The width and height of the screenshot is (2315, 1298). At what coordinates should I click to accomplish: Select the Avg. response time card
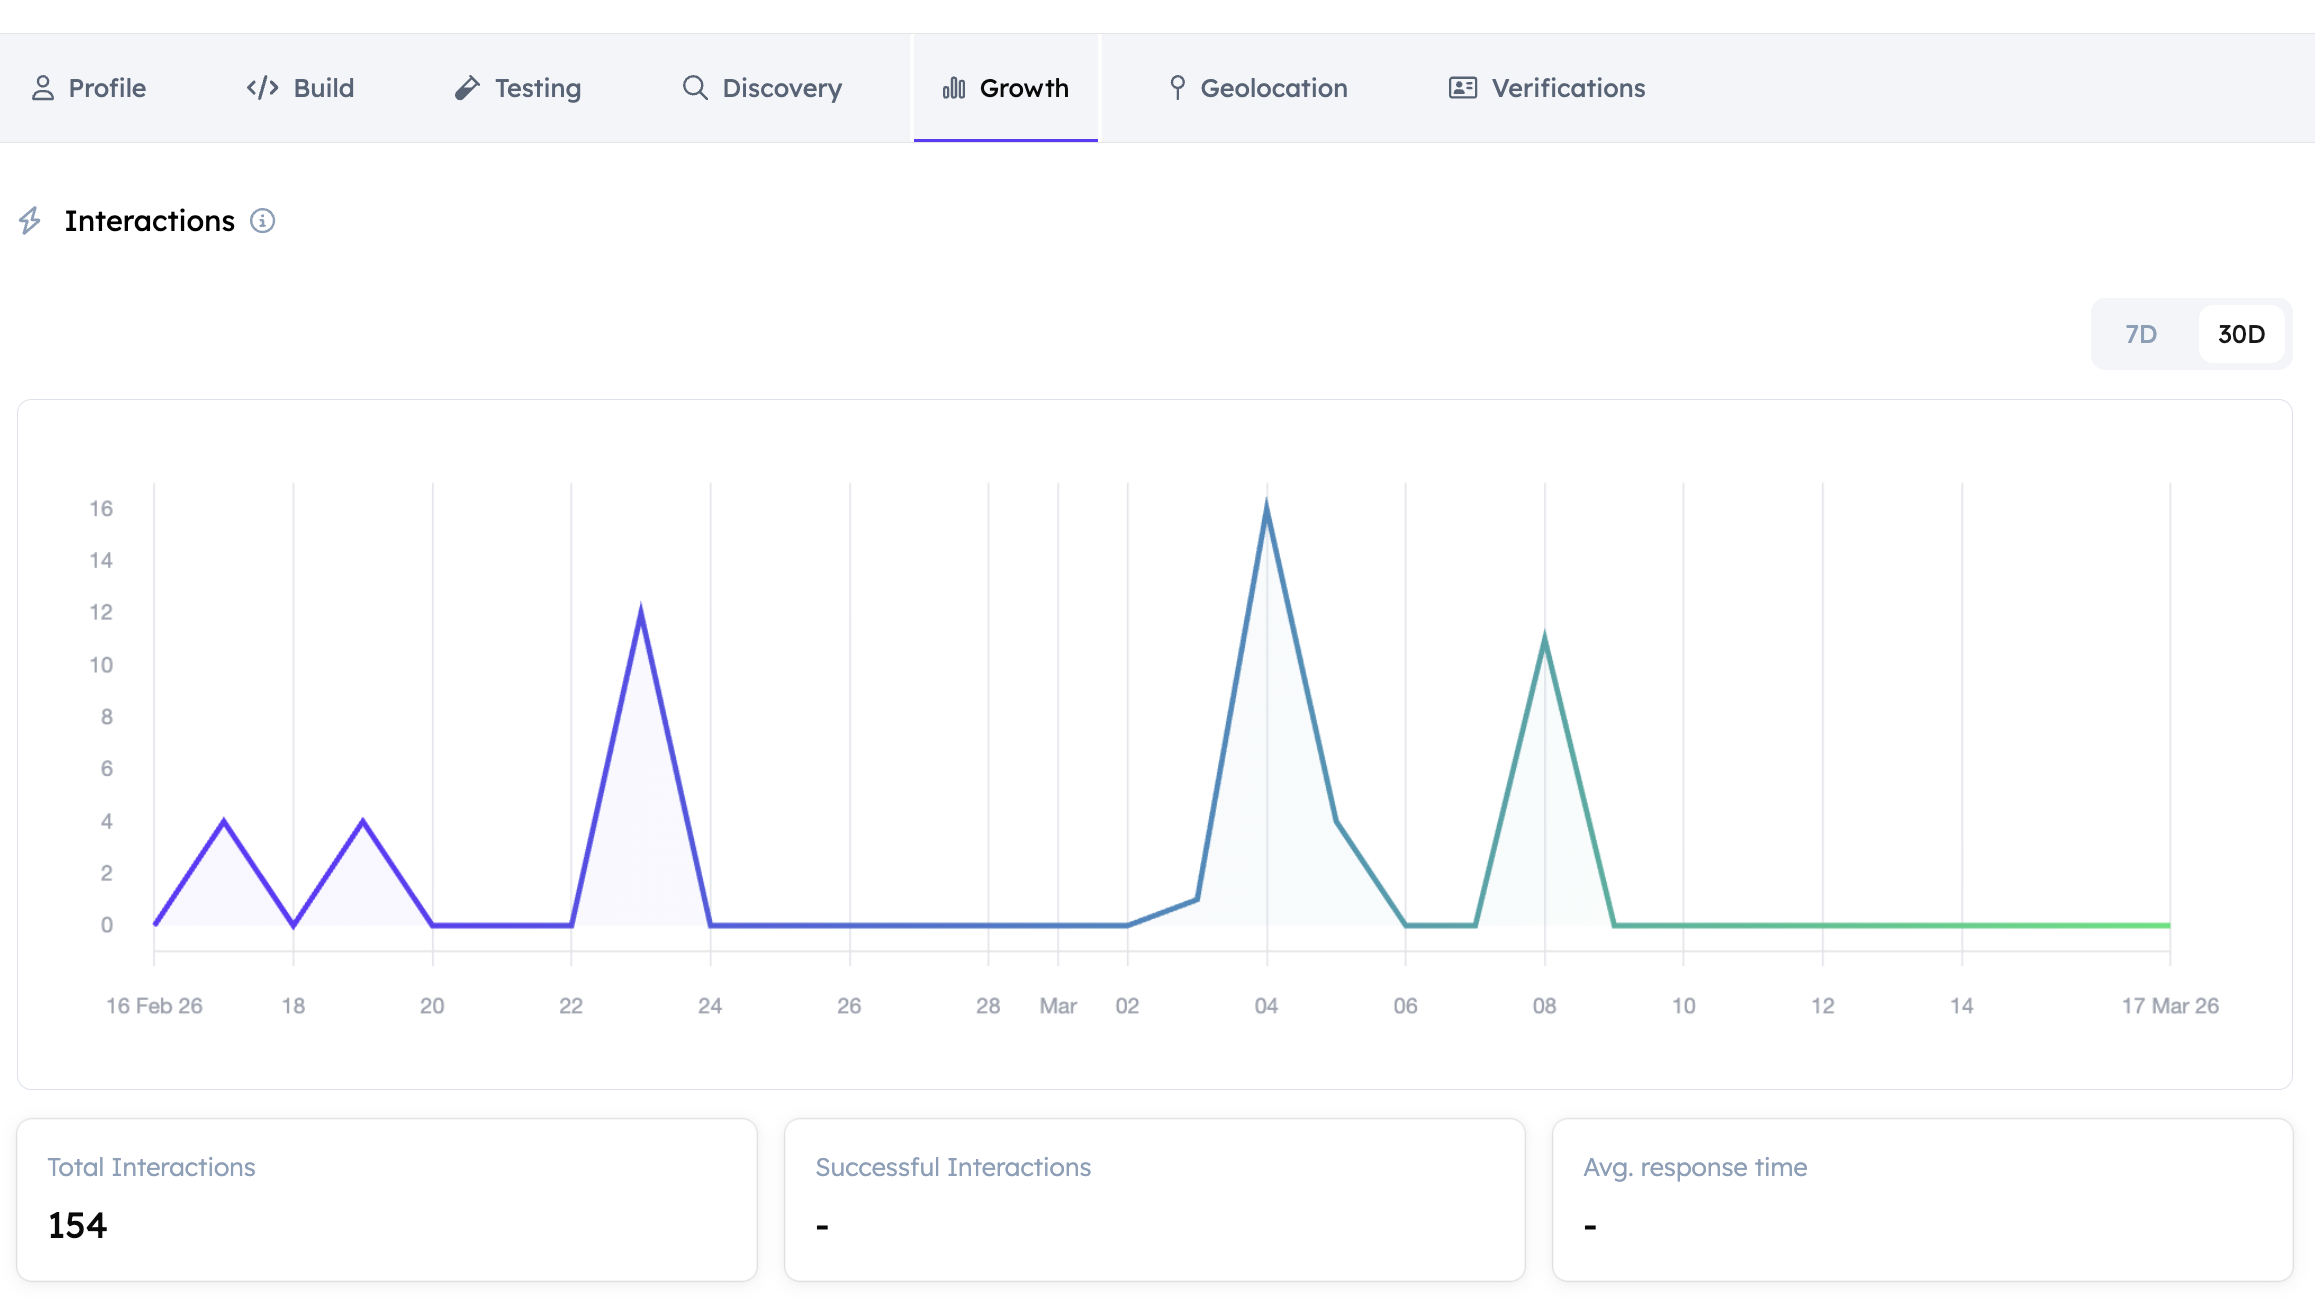[x=1921, y=1199]
